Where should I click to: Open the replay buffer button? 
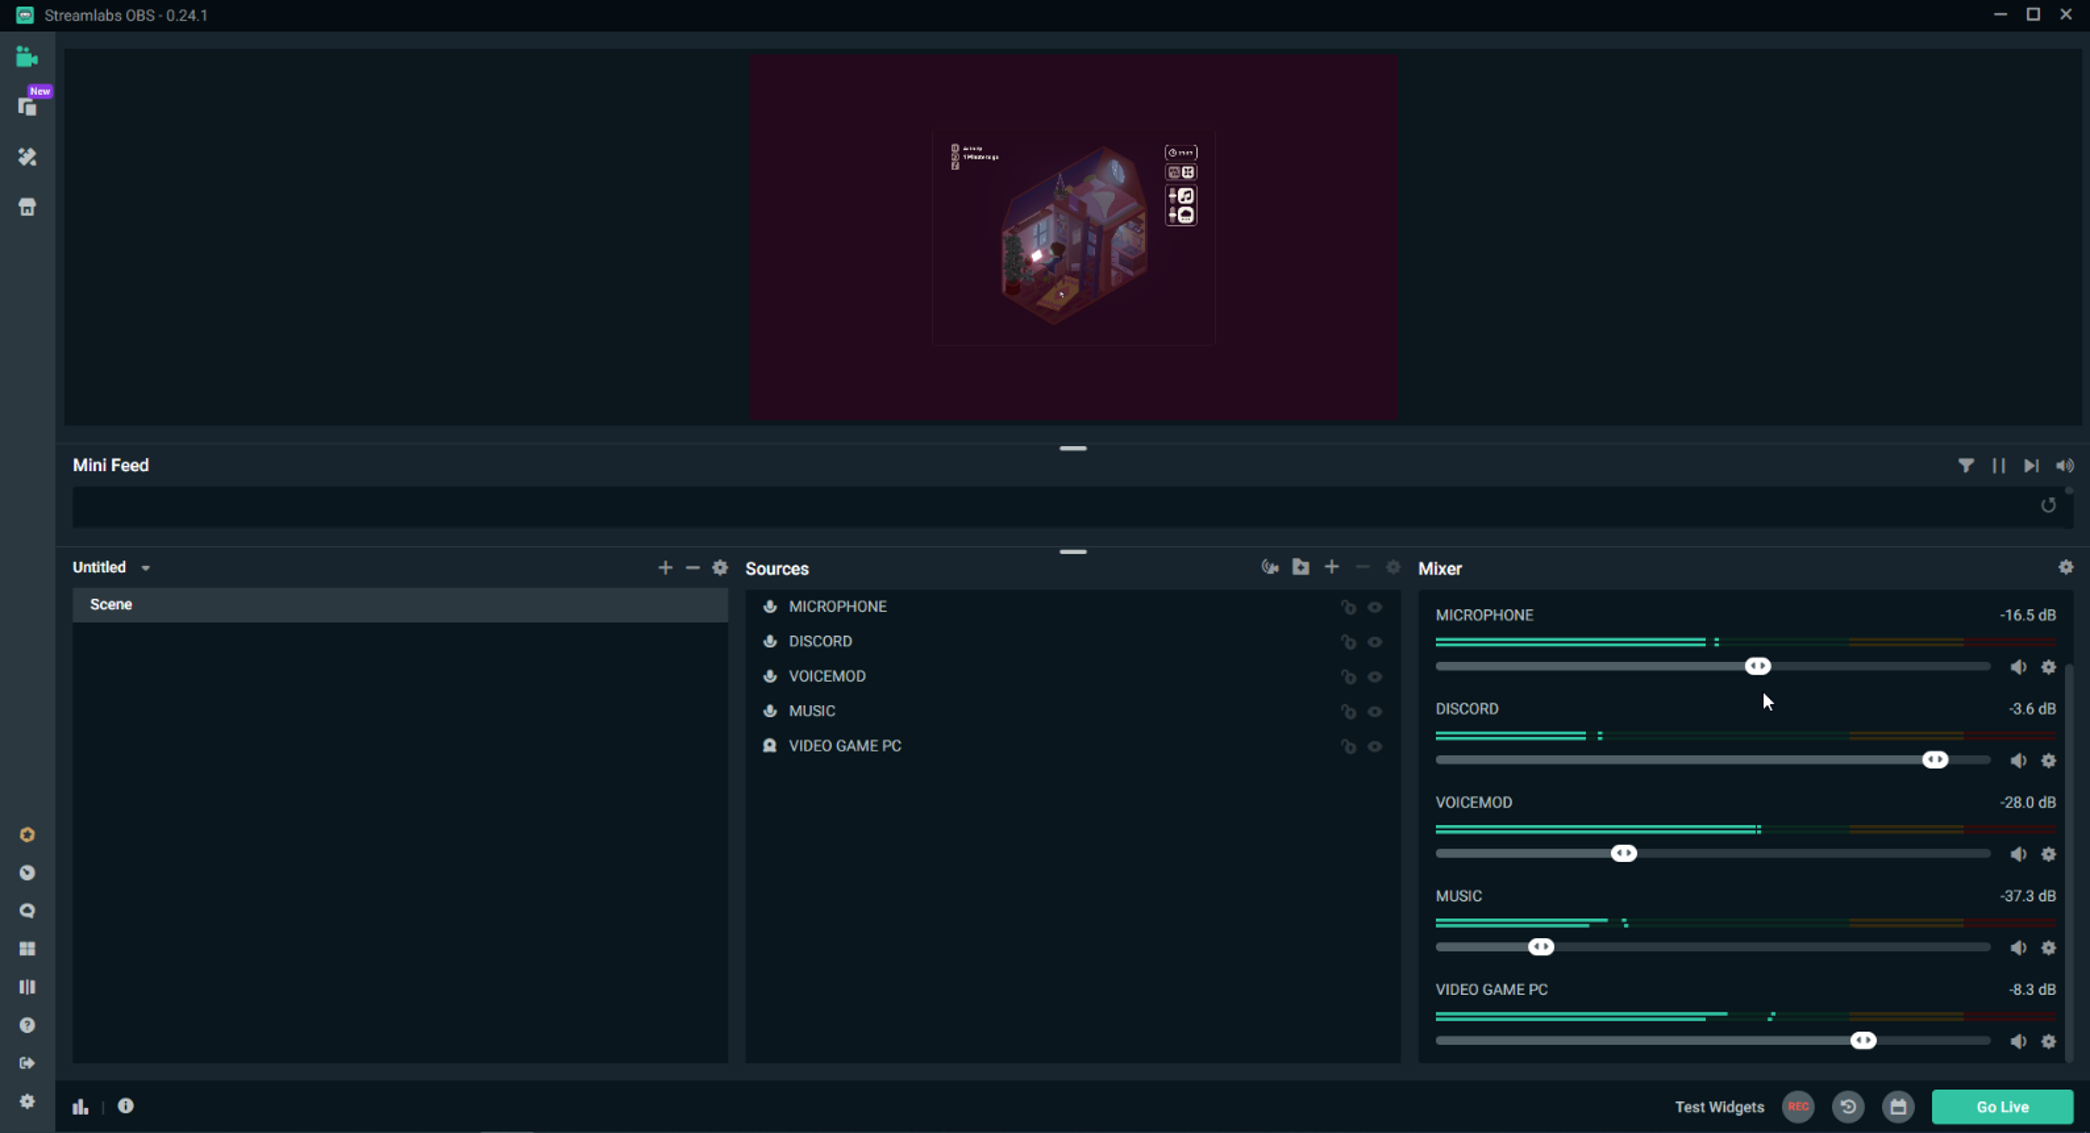pyautogui.click(x=1847, y=1106)
